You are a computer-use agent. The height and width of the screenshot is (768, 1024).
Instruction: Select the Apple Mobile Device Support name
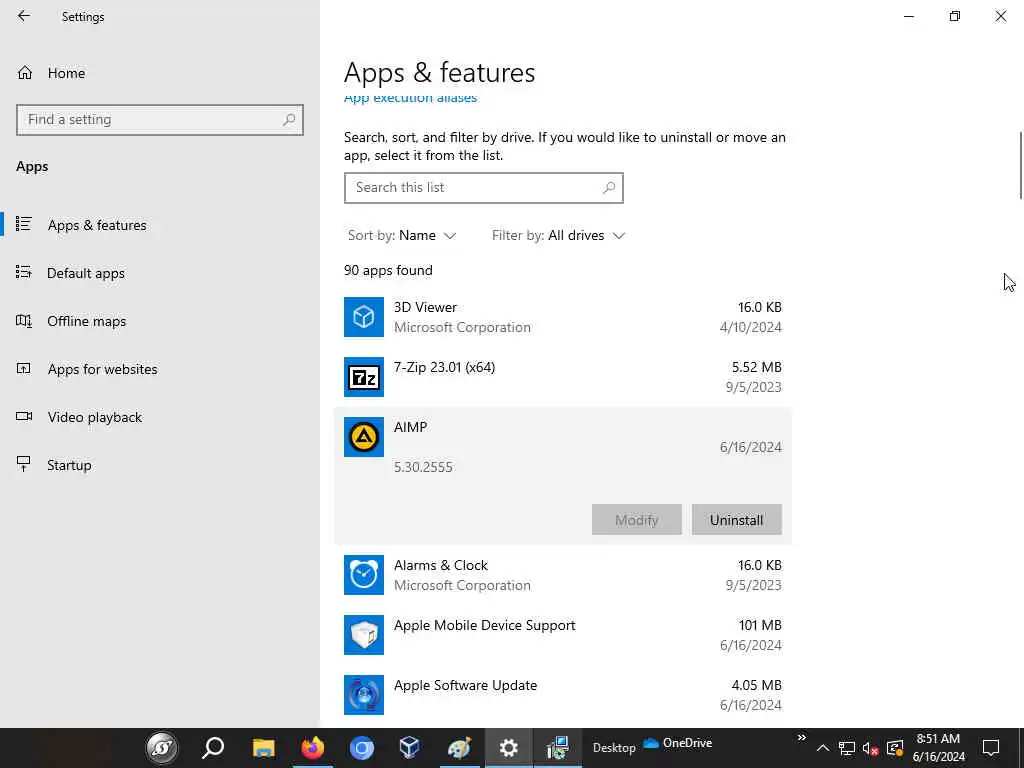pos(485,625)
